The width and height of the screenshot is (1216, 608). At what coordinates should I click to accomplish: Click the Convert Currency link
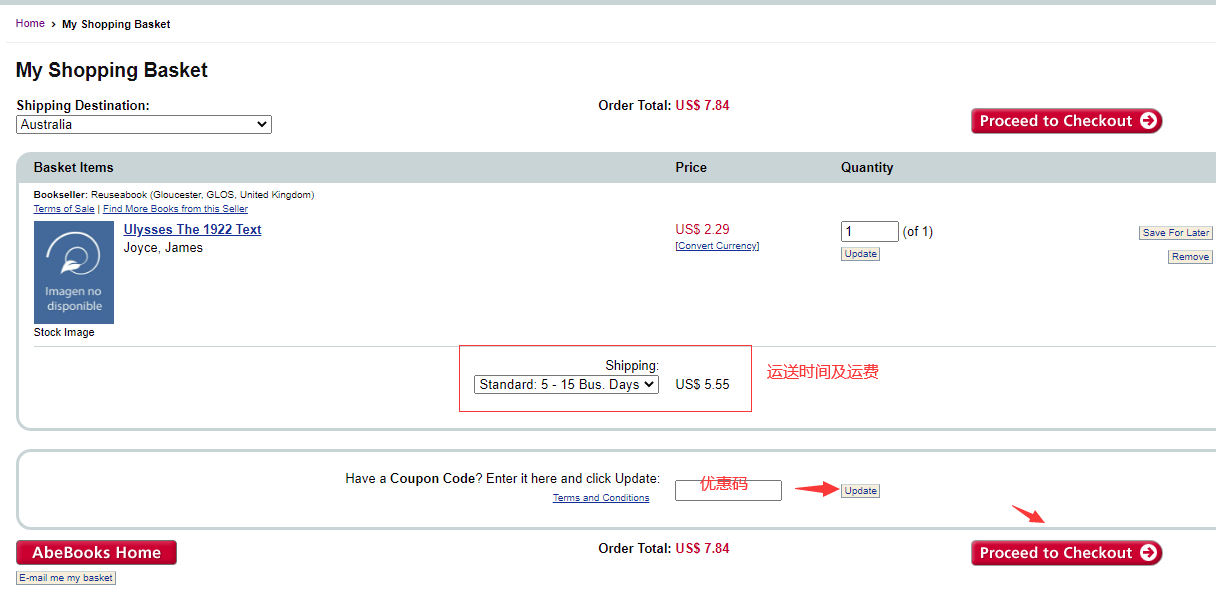click(717, 246)
